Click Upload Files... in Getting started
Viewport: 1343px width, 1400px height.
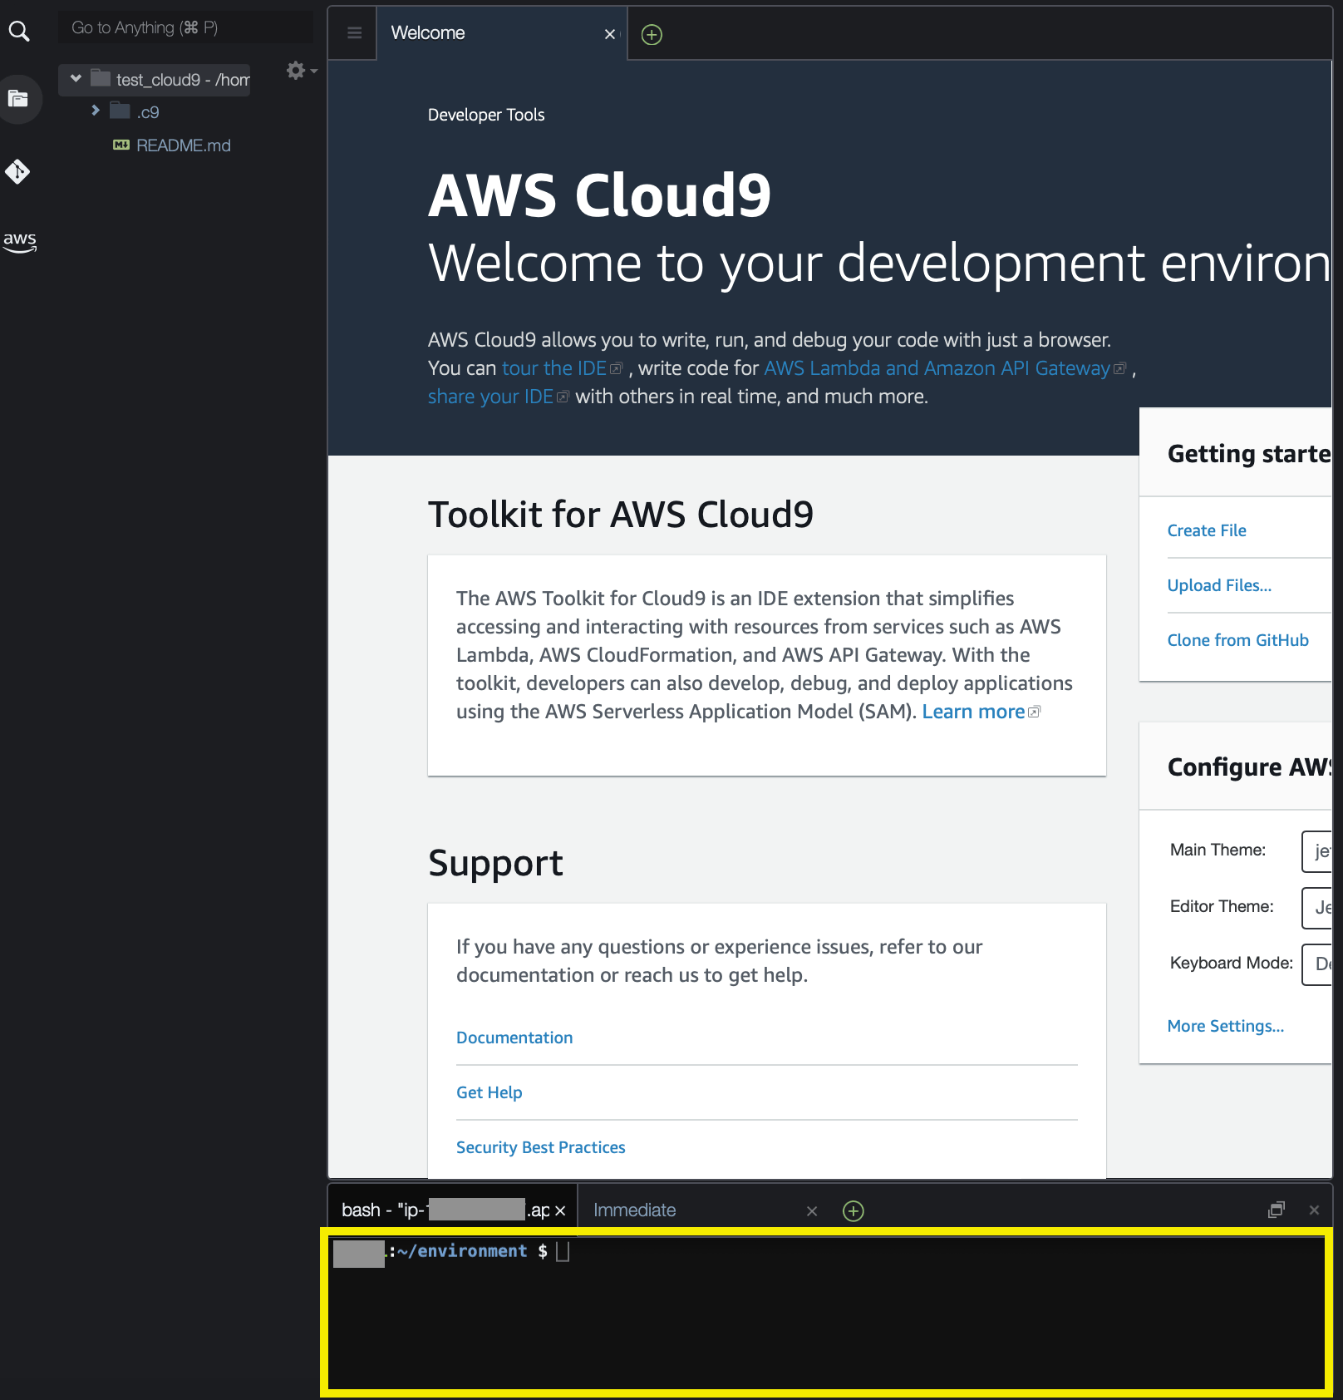point(1219,586)
